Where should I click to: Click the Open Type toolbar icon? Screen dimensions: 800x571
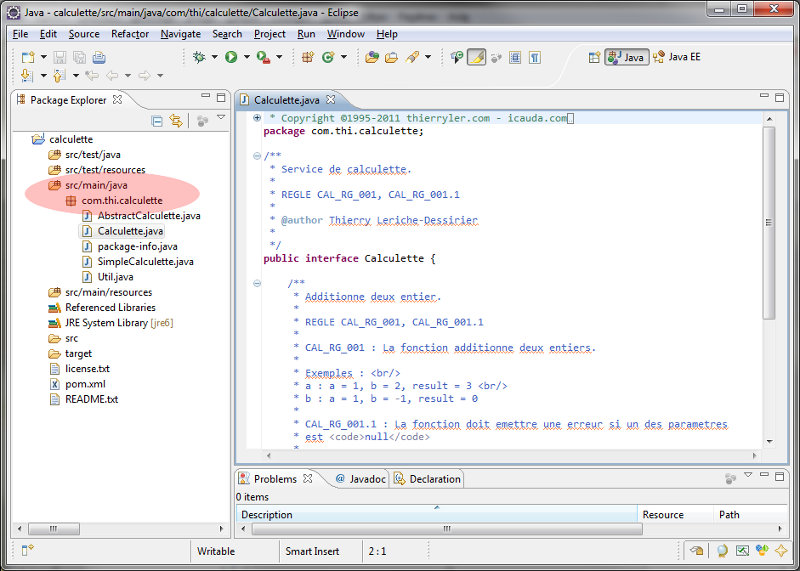pos(371,57)
